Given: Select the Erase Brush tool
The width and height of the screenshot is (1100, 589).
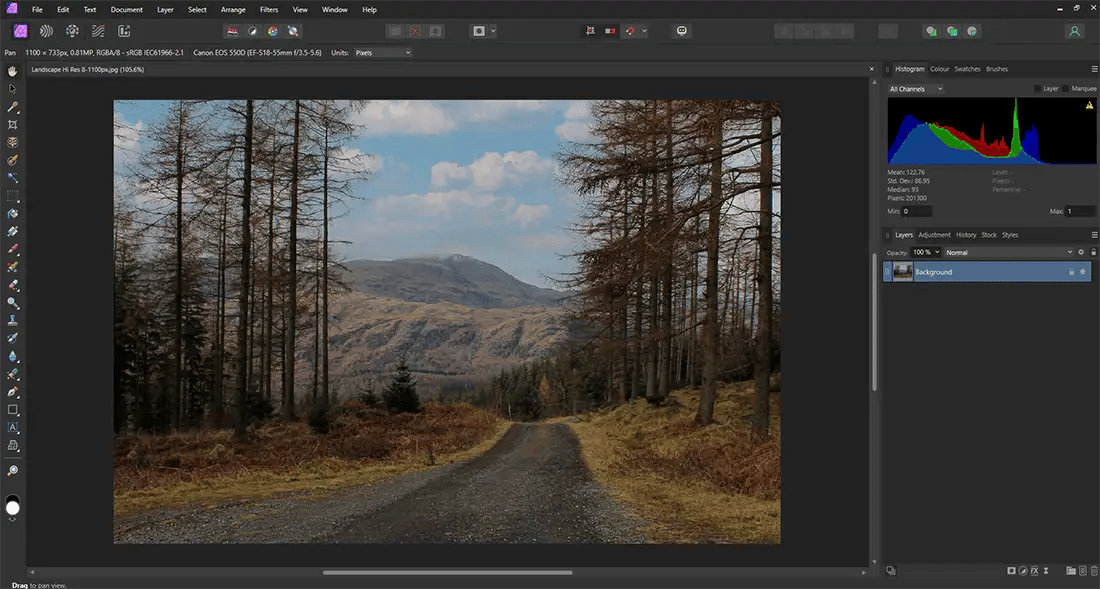Looking at the screenshot, I should [13, 285].
